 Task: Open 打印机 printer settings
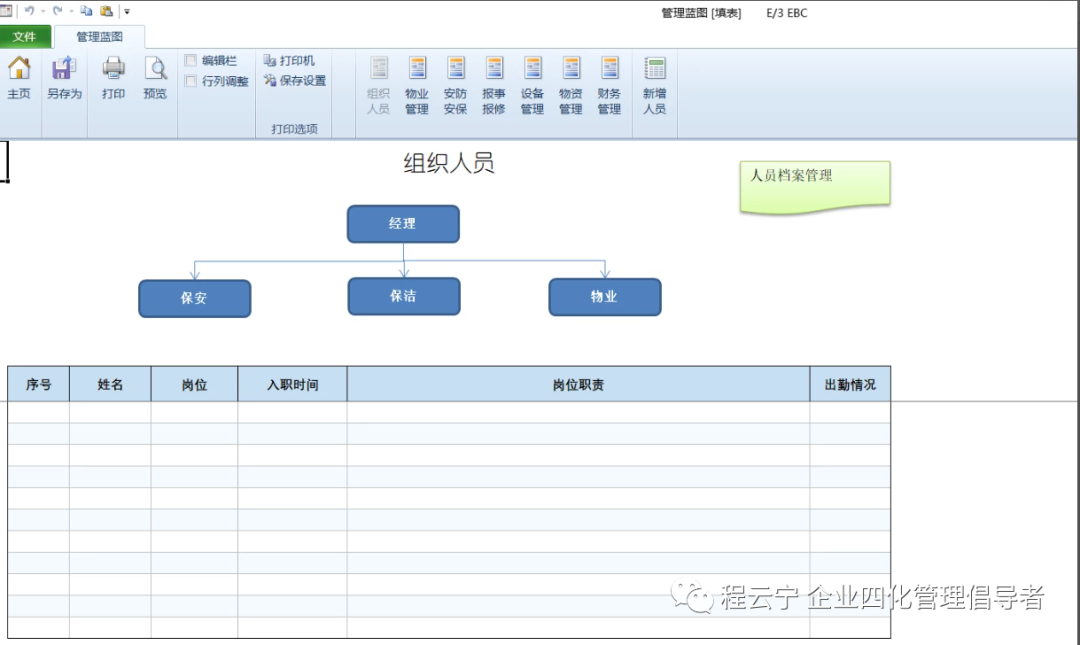pyautogui.click(x=289, y=61)
